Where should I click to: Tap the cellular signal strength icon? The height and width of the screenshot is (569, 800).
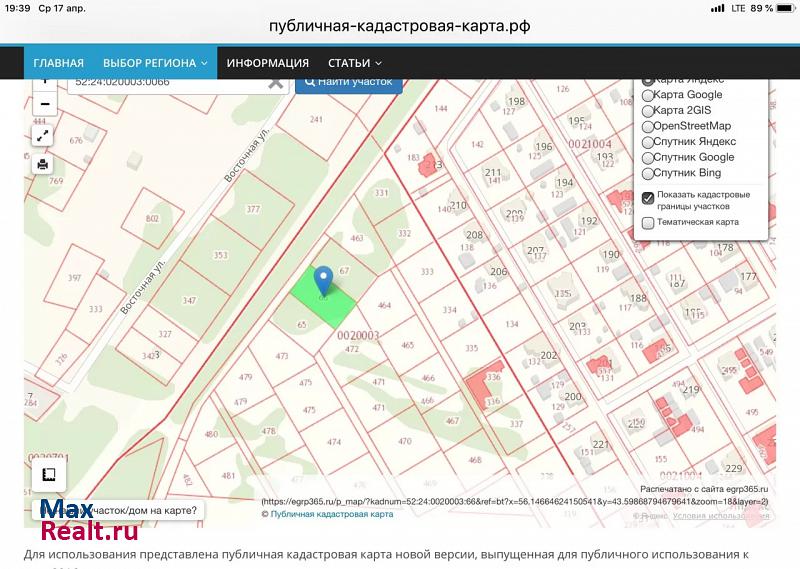[x=717, y=8]
